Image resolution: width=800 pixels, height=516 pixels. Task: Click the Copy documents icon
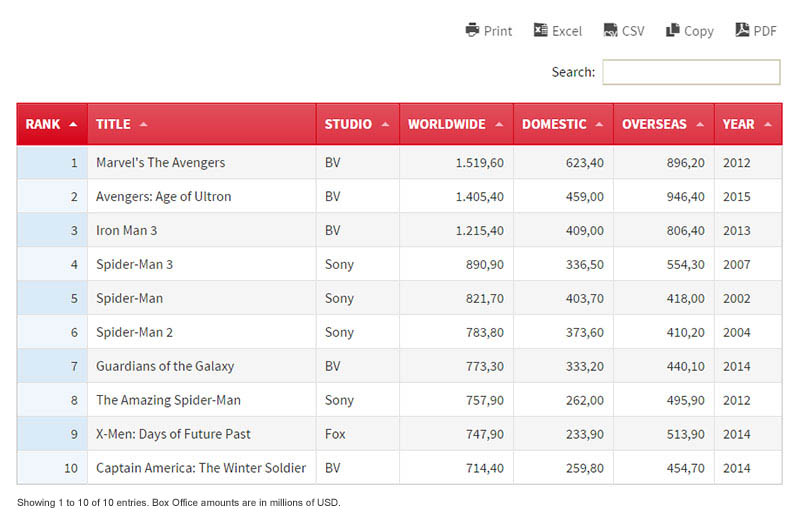[673, 30]
